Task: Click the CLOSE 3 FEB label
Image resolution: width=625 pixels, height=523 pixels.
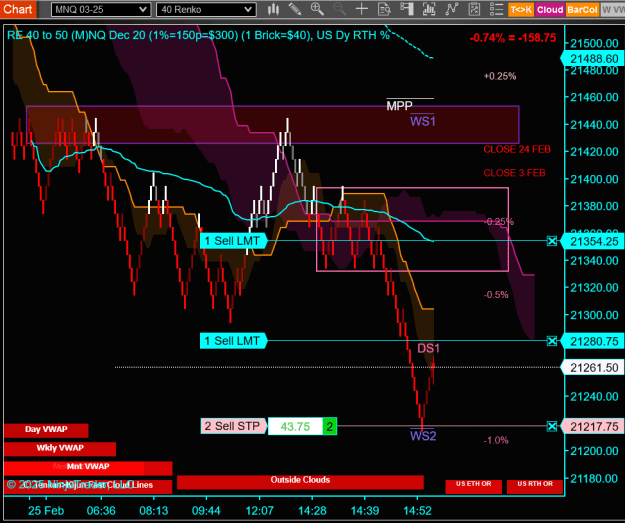Action: 514,173
